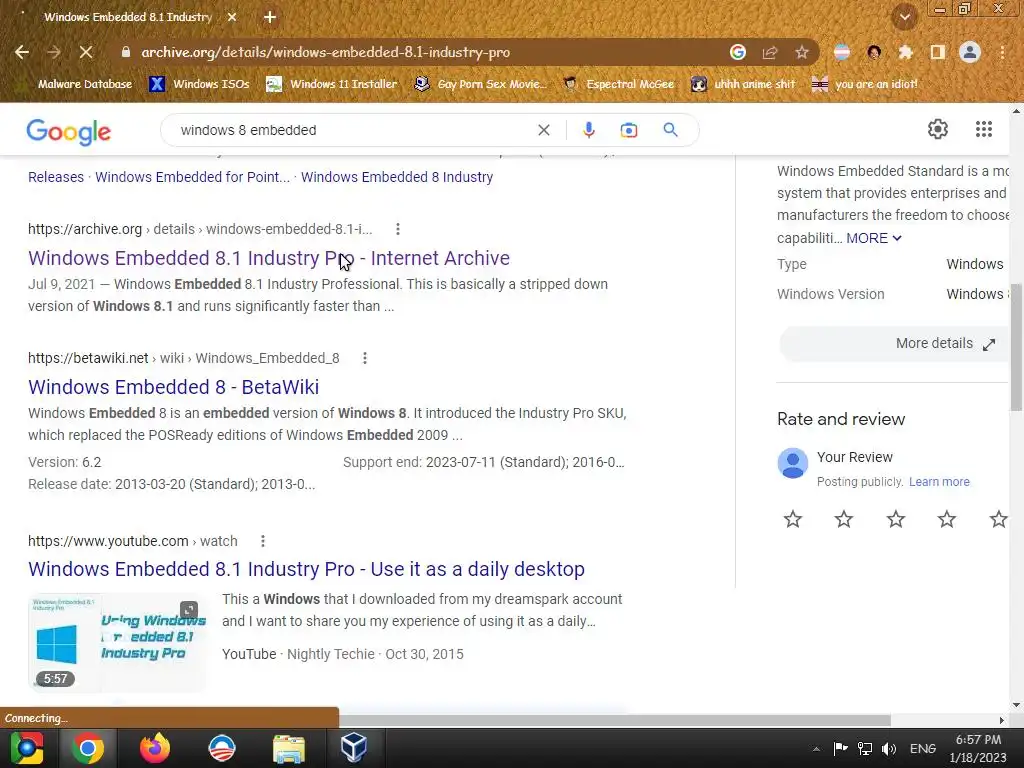
Task: Click the More details button
Action: click(x=893, y=344)
